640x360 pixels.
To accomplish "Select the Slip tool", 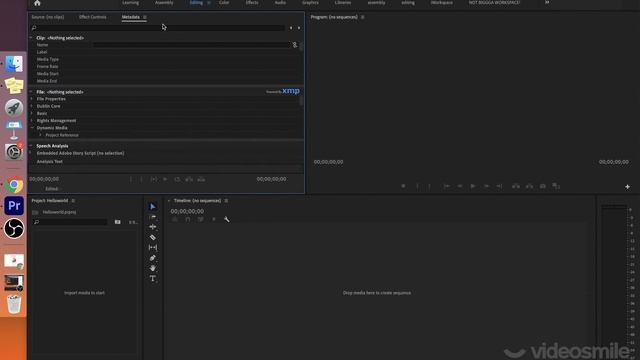I will (153, 247).
